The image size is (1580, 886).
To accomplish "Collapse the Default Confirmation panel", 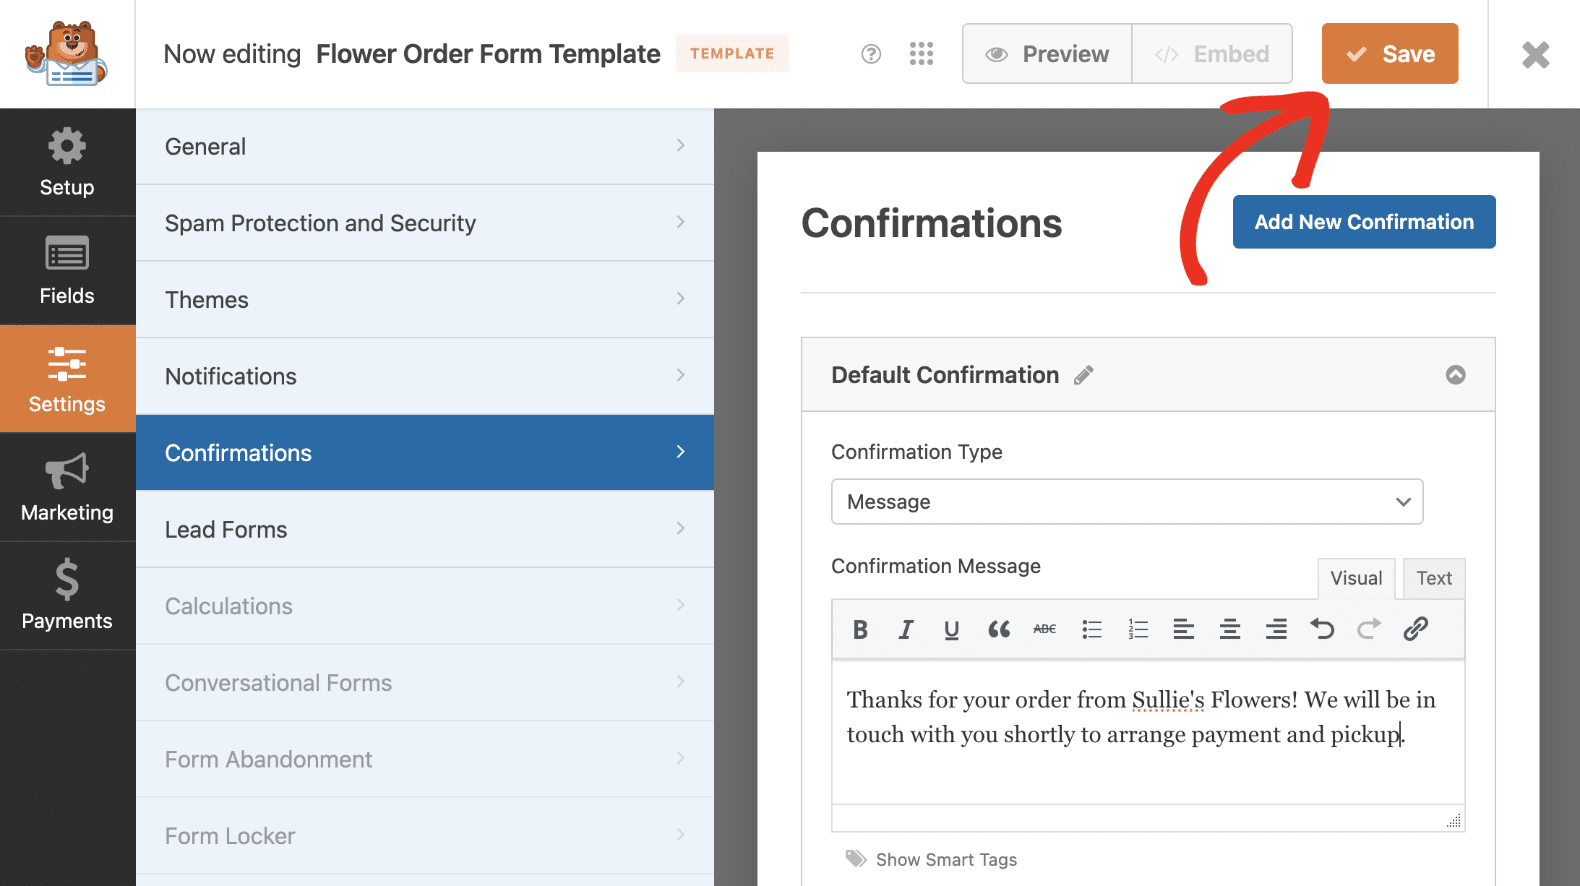I will pos(1455,375).
